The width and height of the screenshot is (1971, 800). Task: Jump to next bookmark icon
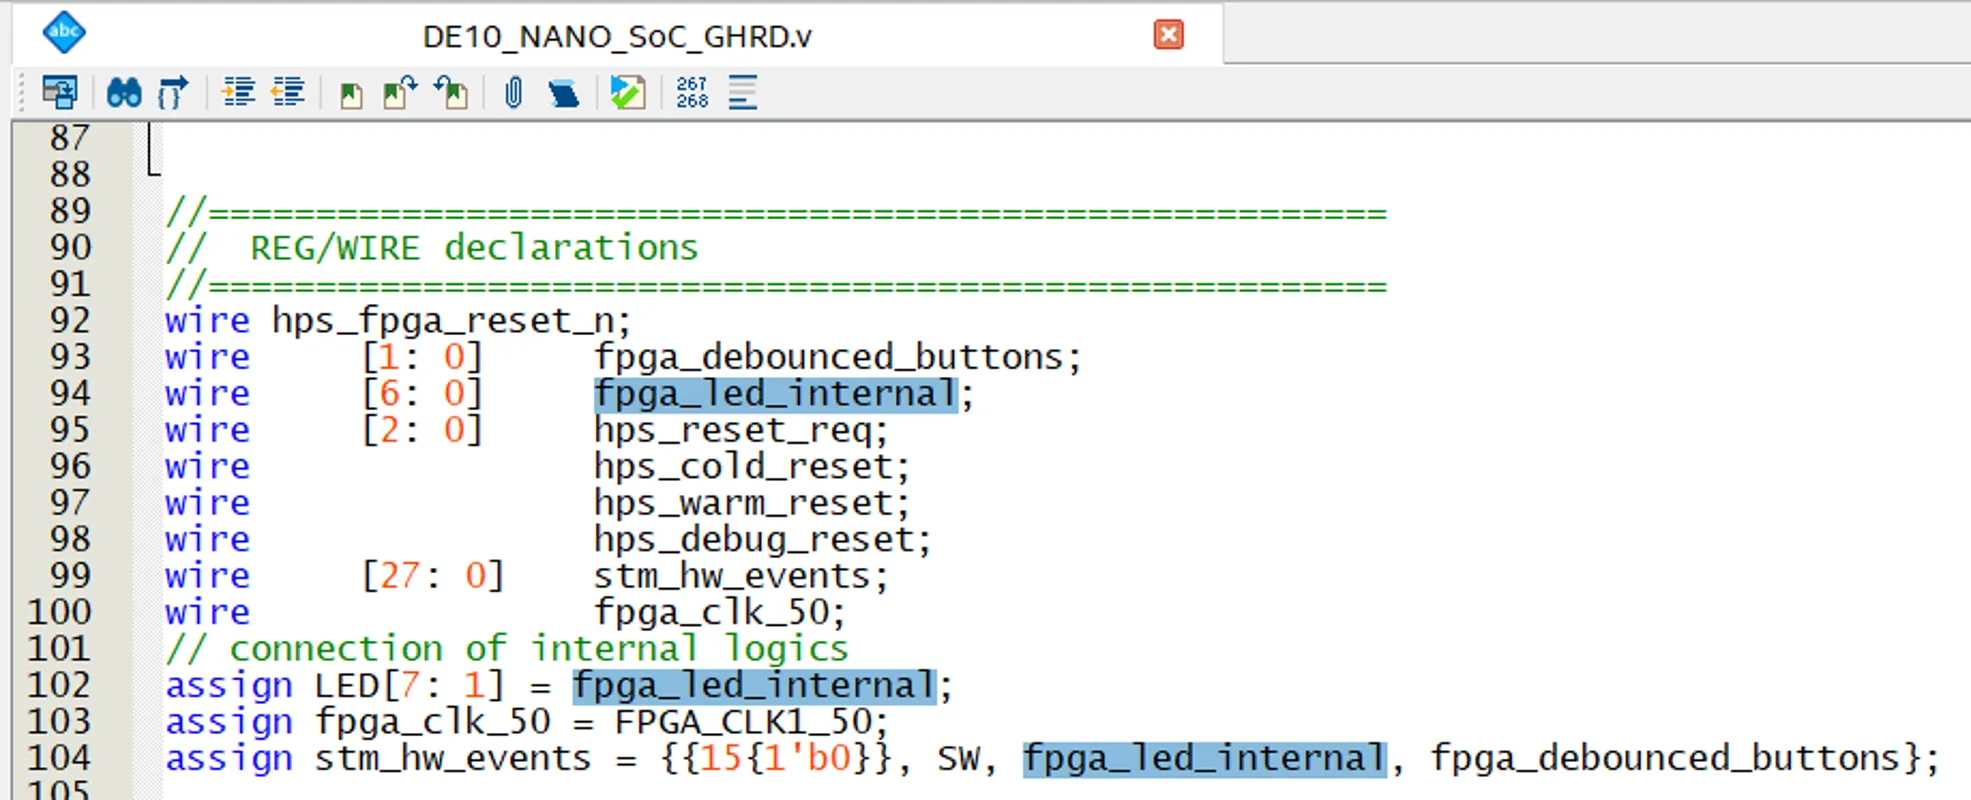coord(400,92)
